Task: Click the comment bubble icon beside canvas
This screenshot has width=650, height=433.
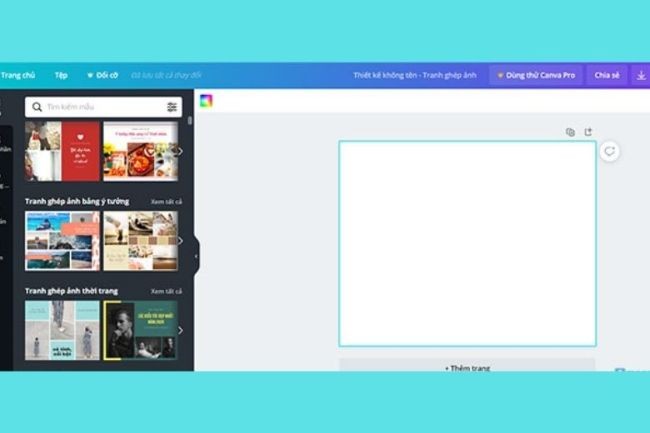Action: 609,152
